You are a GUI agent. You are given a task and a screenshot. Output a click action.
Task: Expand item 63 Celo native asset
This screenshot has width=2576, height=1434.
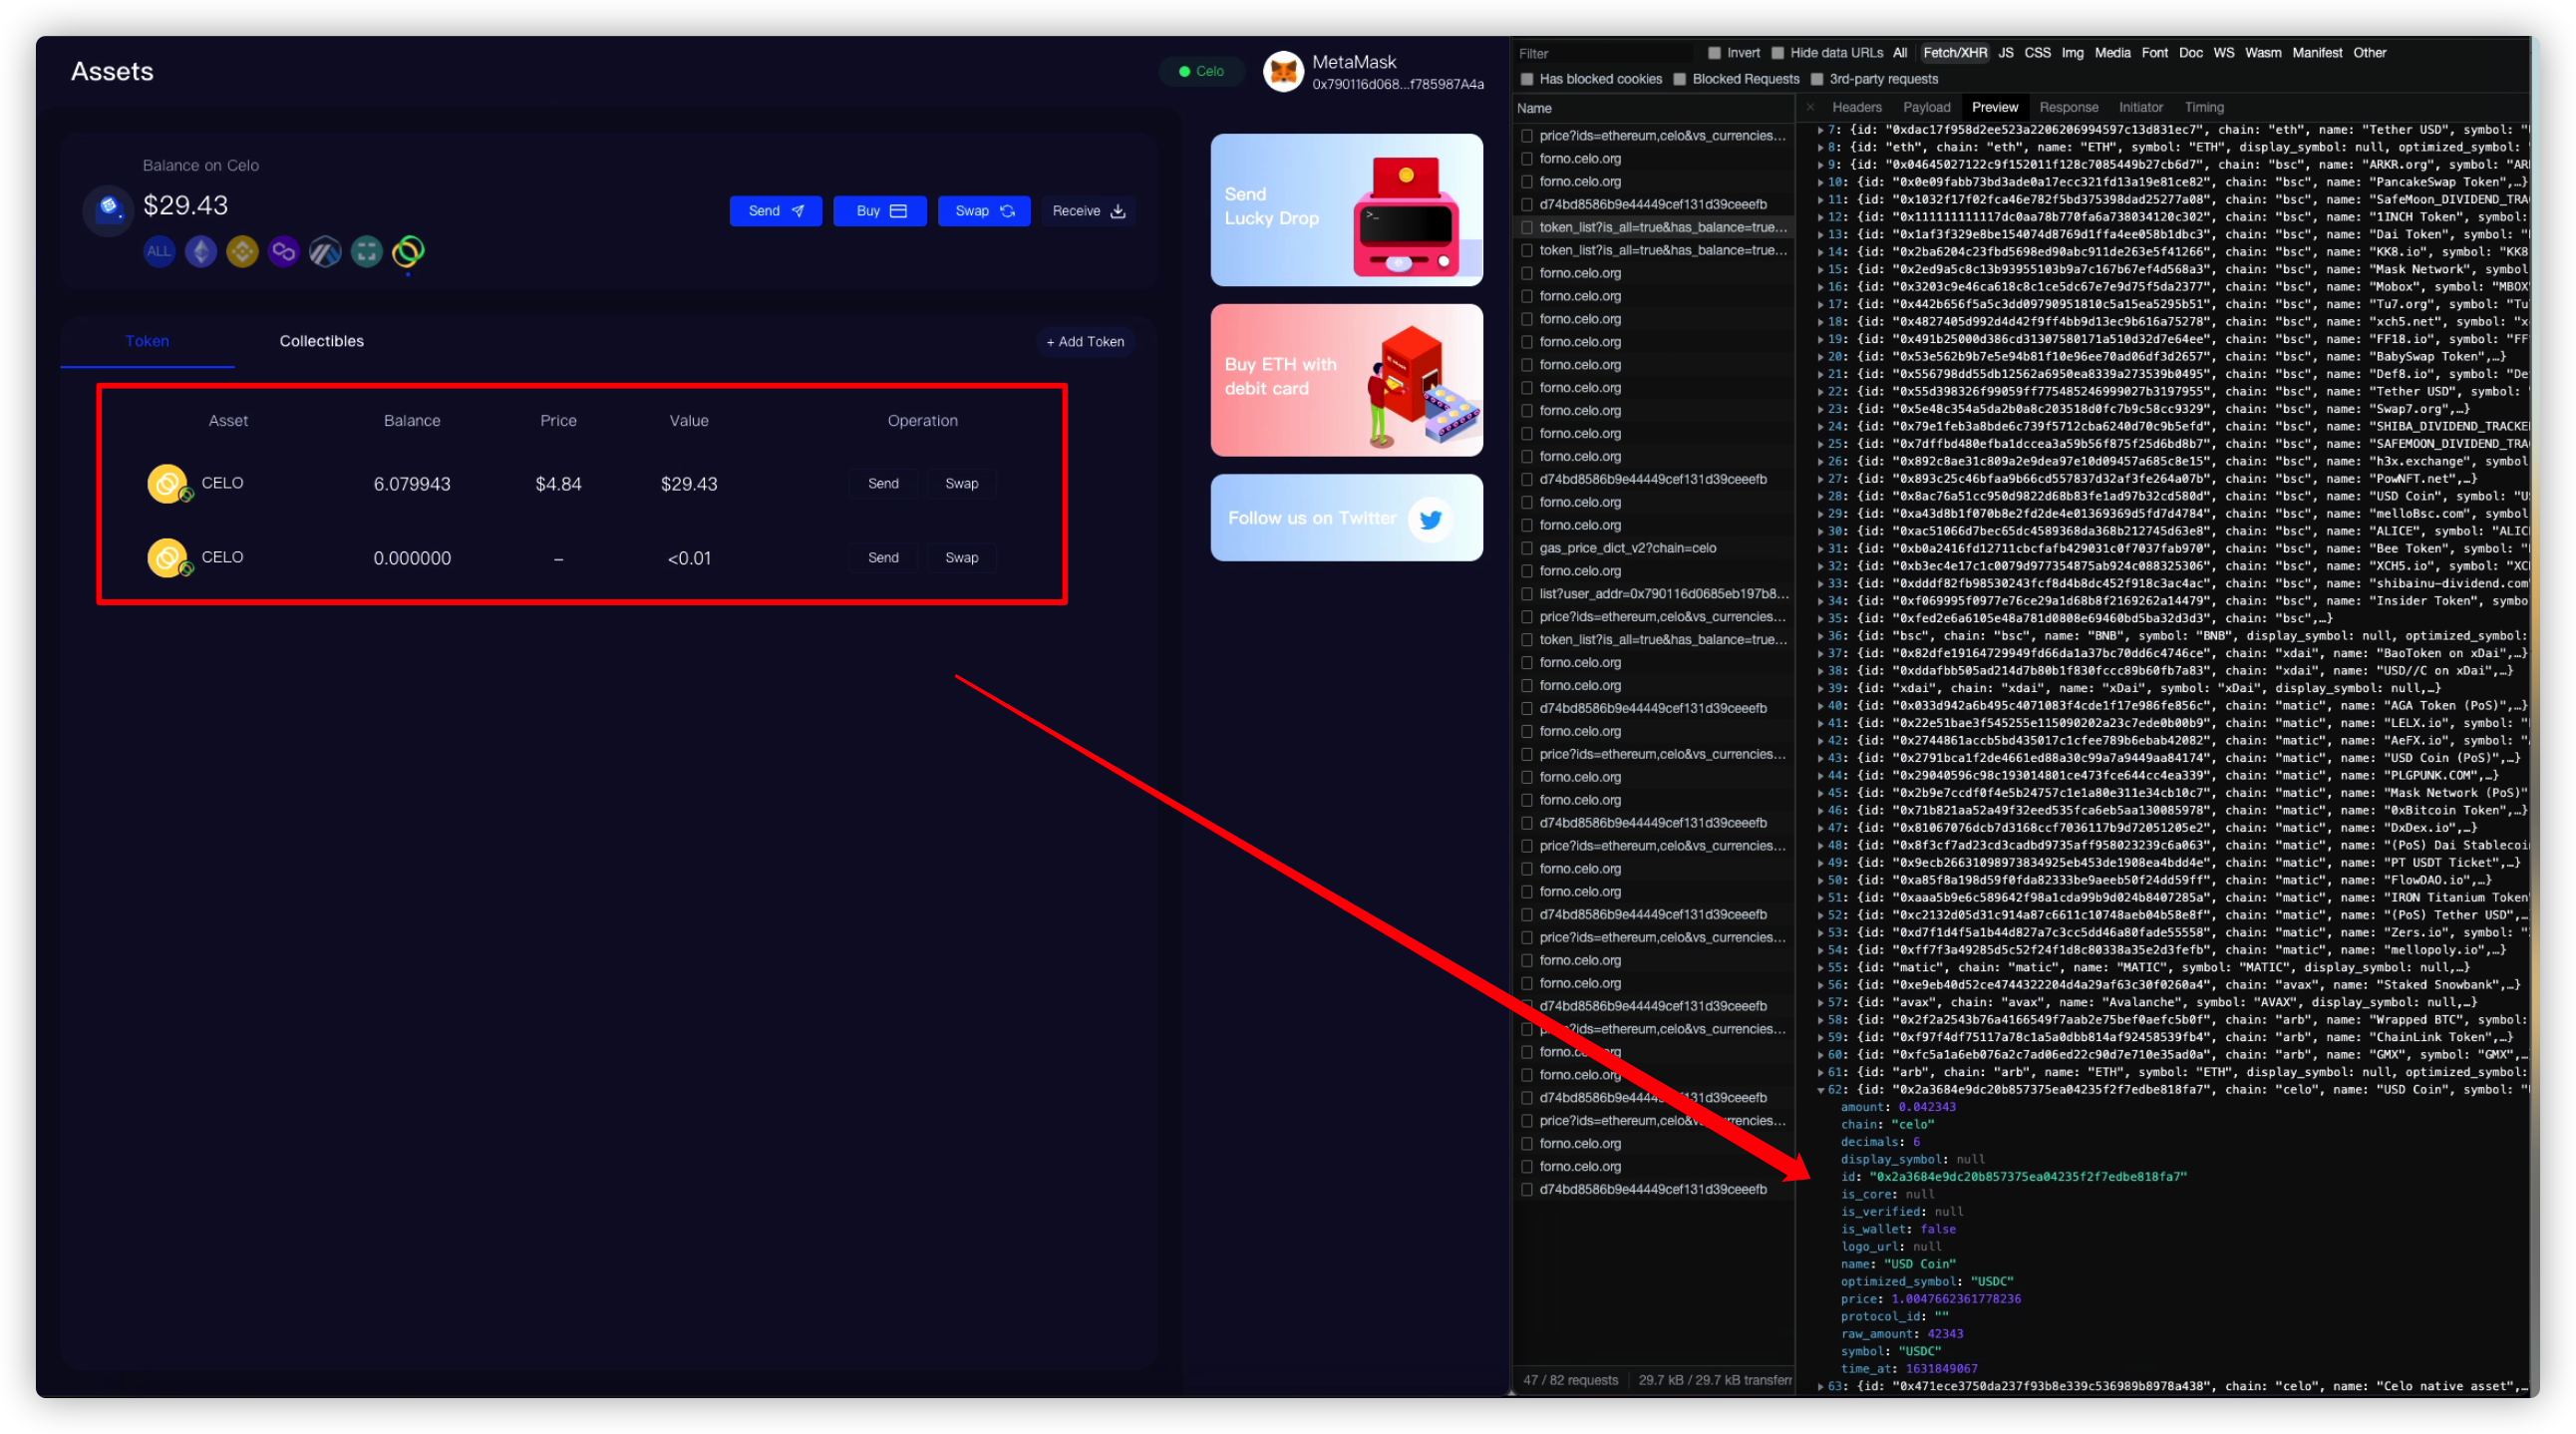(x=1820, y=1387)
